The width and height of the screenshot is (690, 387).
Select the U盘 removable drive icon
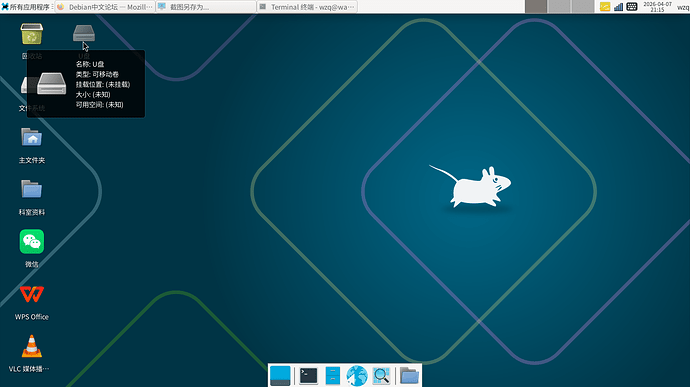tap(84, 33)
